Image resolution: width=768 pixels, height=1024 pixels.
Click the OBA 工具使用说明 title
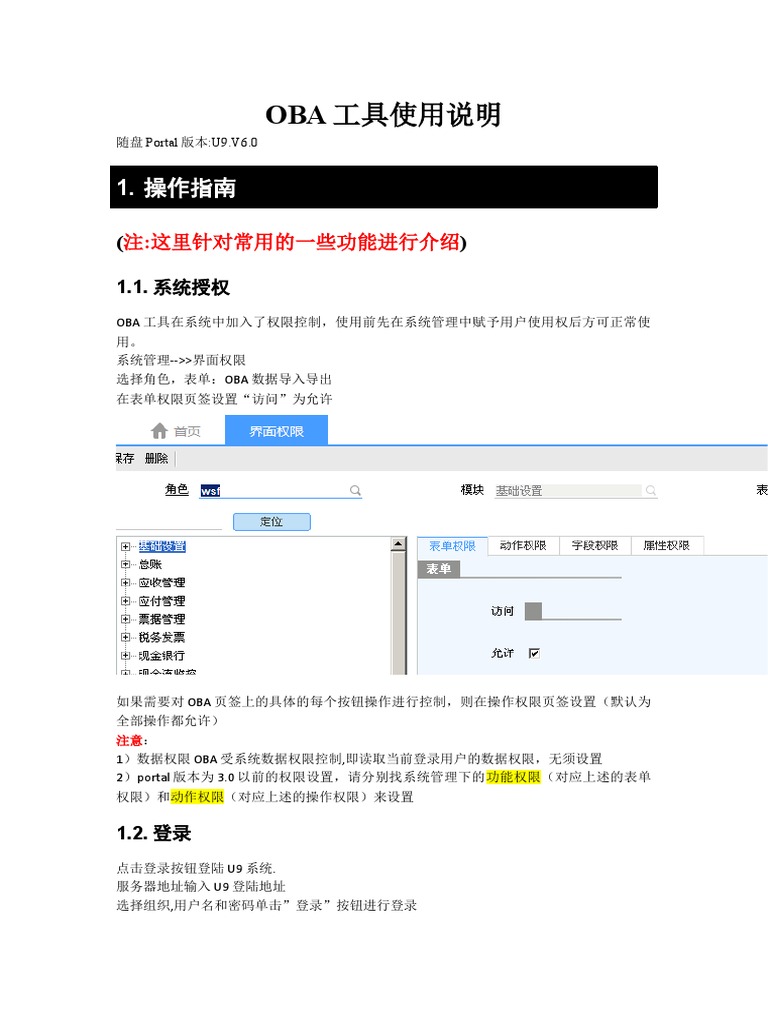coord(384,115)
